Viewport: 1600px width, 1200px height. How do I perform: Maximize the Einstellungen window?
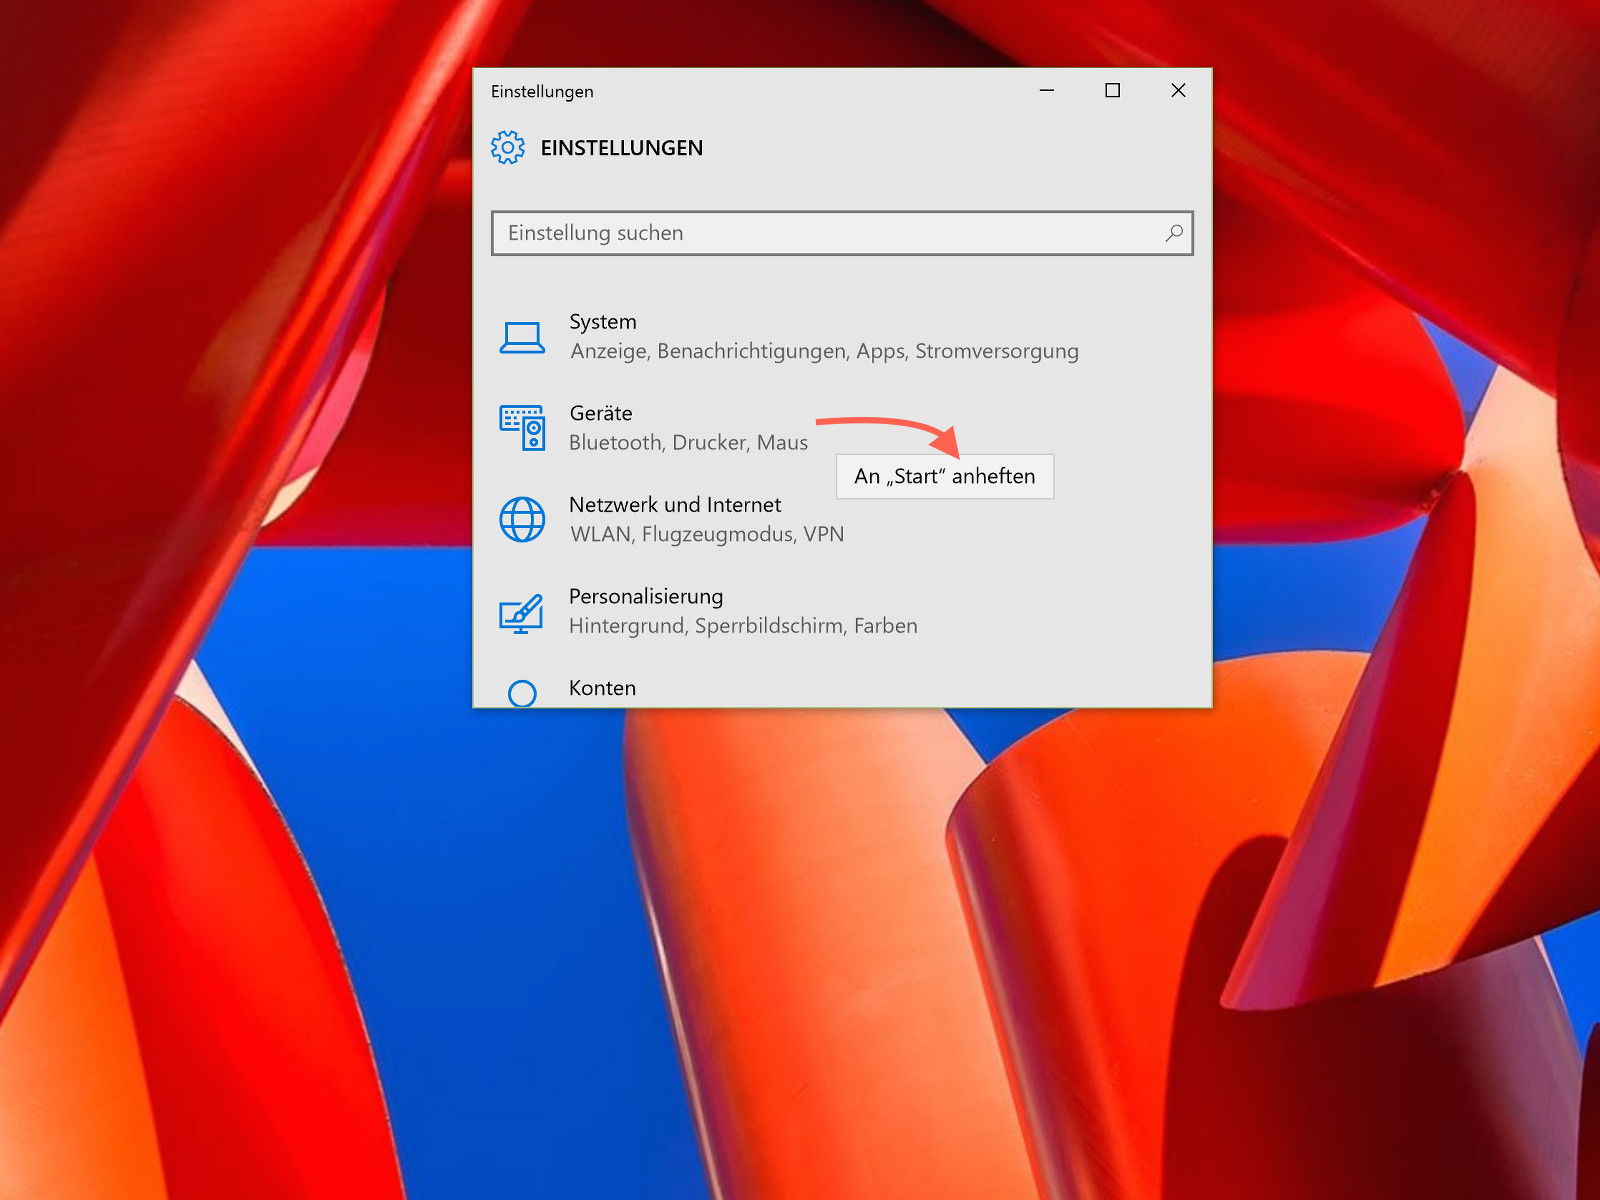pos(1112,90)
